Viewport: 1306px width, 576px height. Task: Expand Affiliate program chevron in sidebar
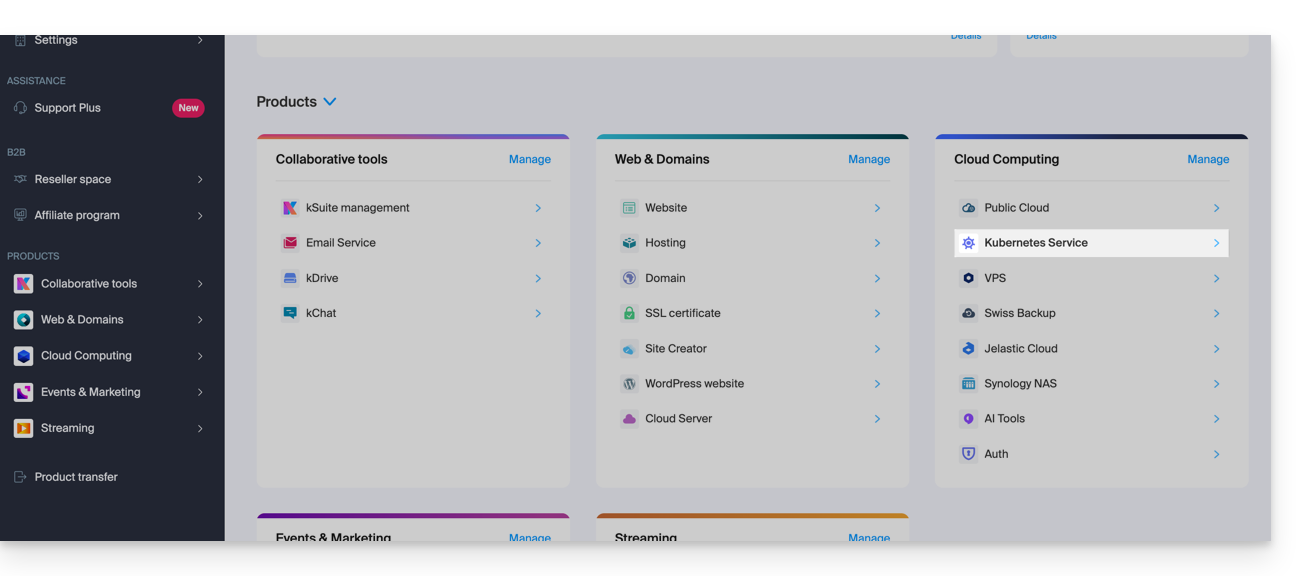[x=200, y=216]
